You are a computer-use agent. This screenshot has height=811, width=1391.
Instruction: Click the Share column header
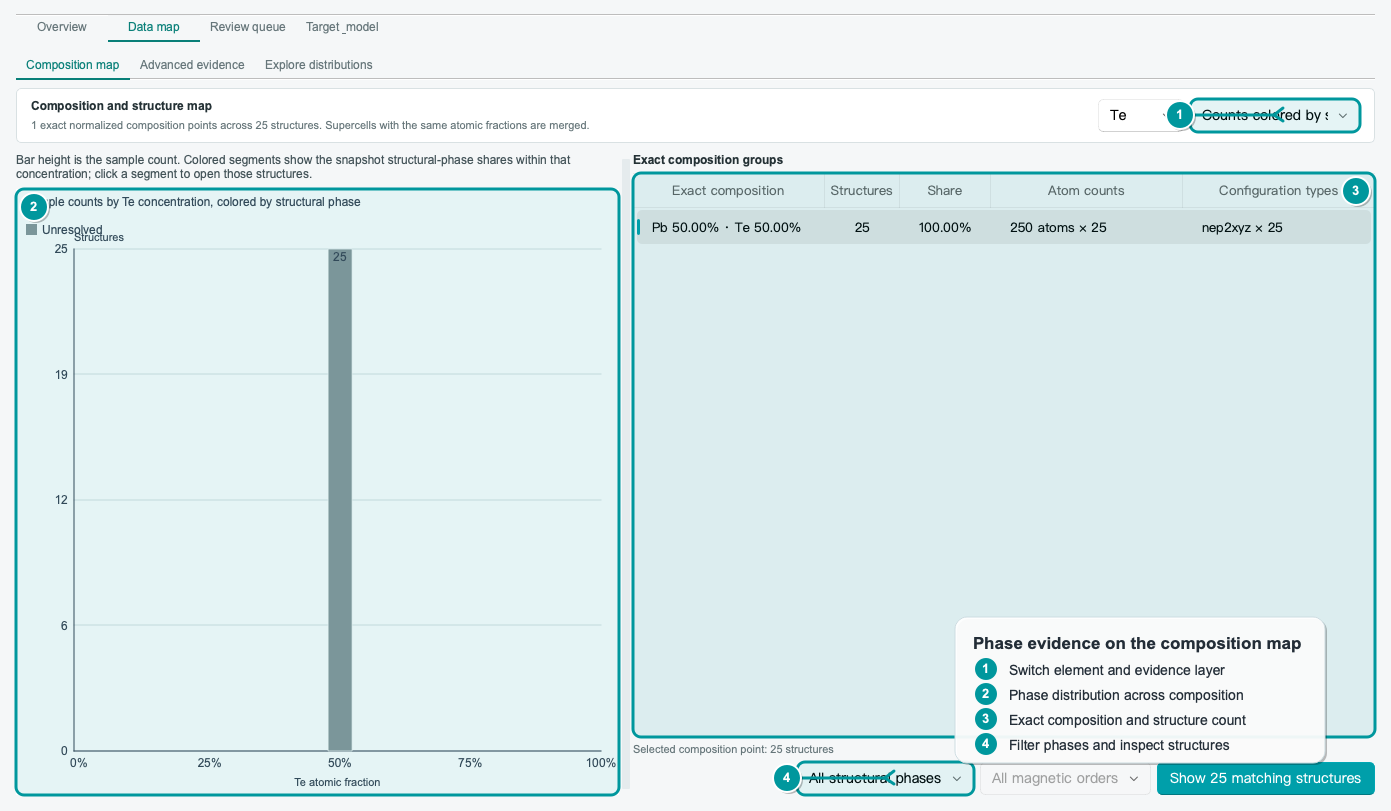click(944, 190)
